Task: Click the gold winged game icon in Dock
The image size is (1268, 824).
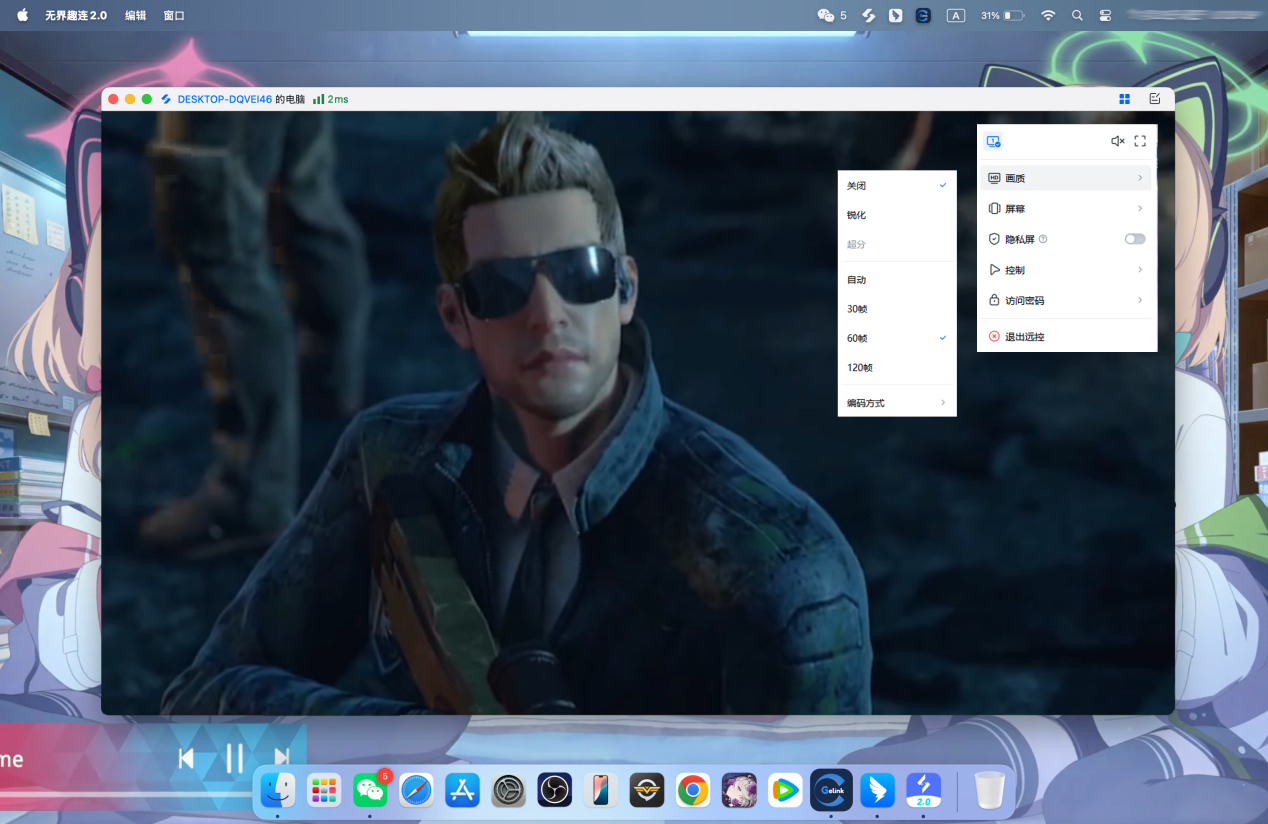Action: point(647,790)
